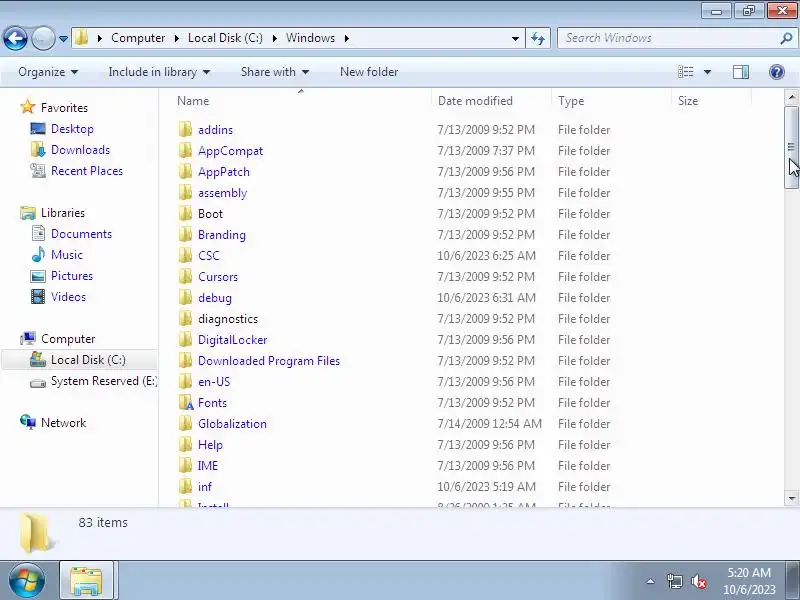Open Desktop in the navigation pane
The image size is (800, 600).
(72, 129)
